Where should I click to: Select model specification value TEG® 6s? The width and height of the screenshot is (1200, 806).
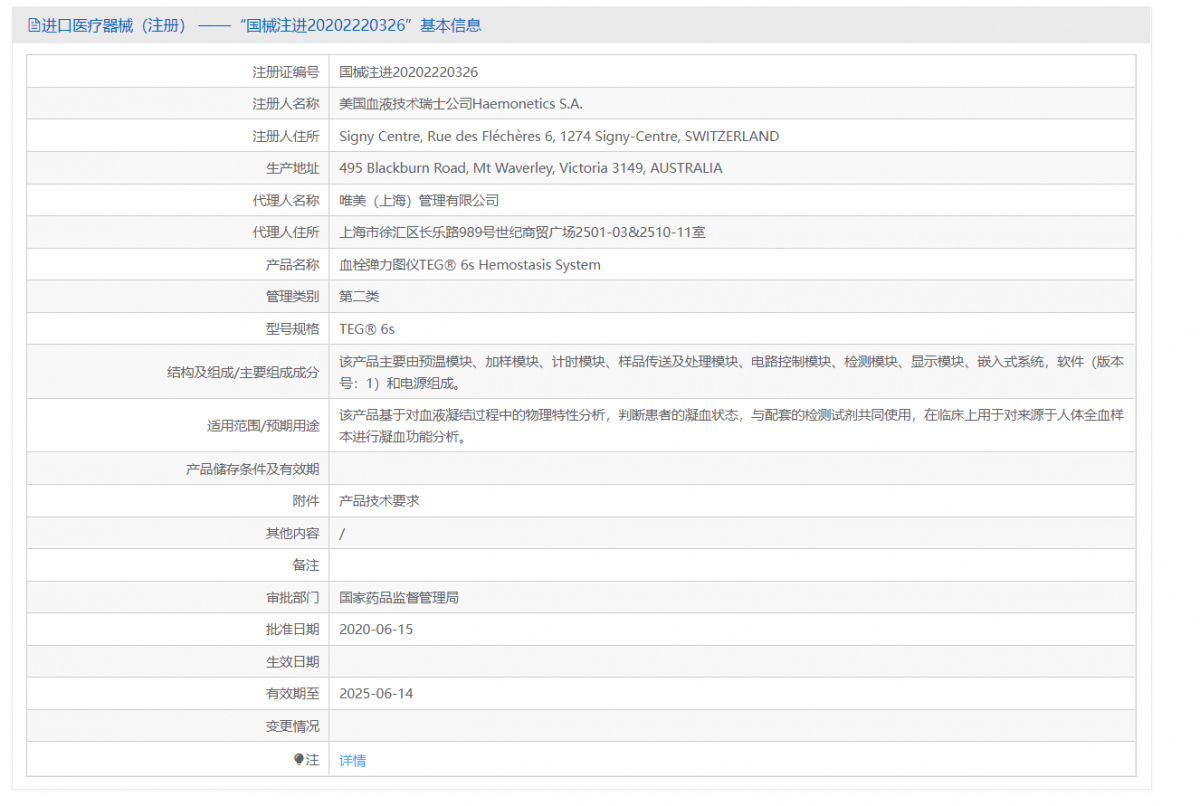367,329
